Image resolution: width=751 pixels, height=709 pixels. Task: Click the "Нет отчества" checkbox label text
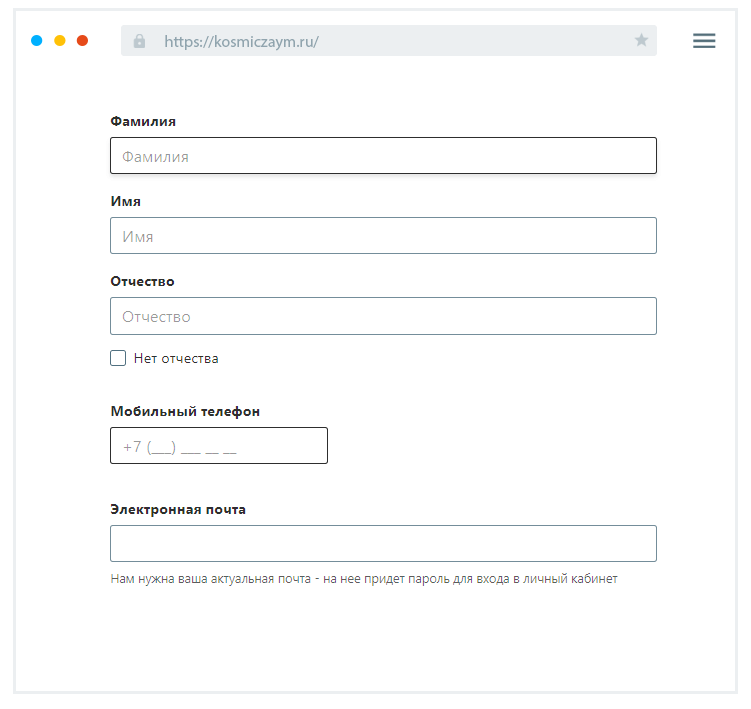(x=176, y=359)
